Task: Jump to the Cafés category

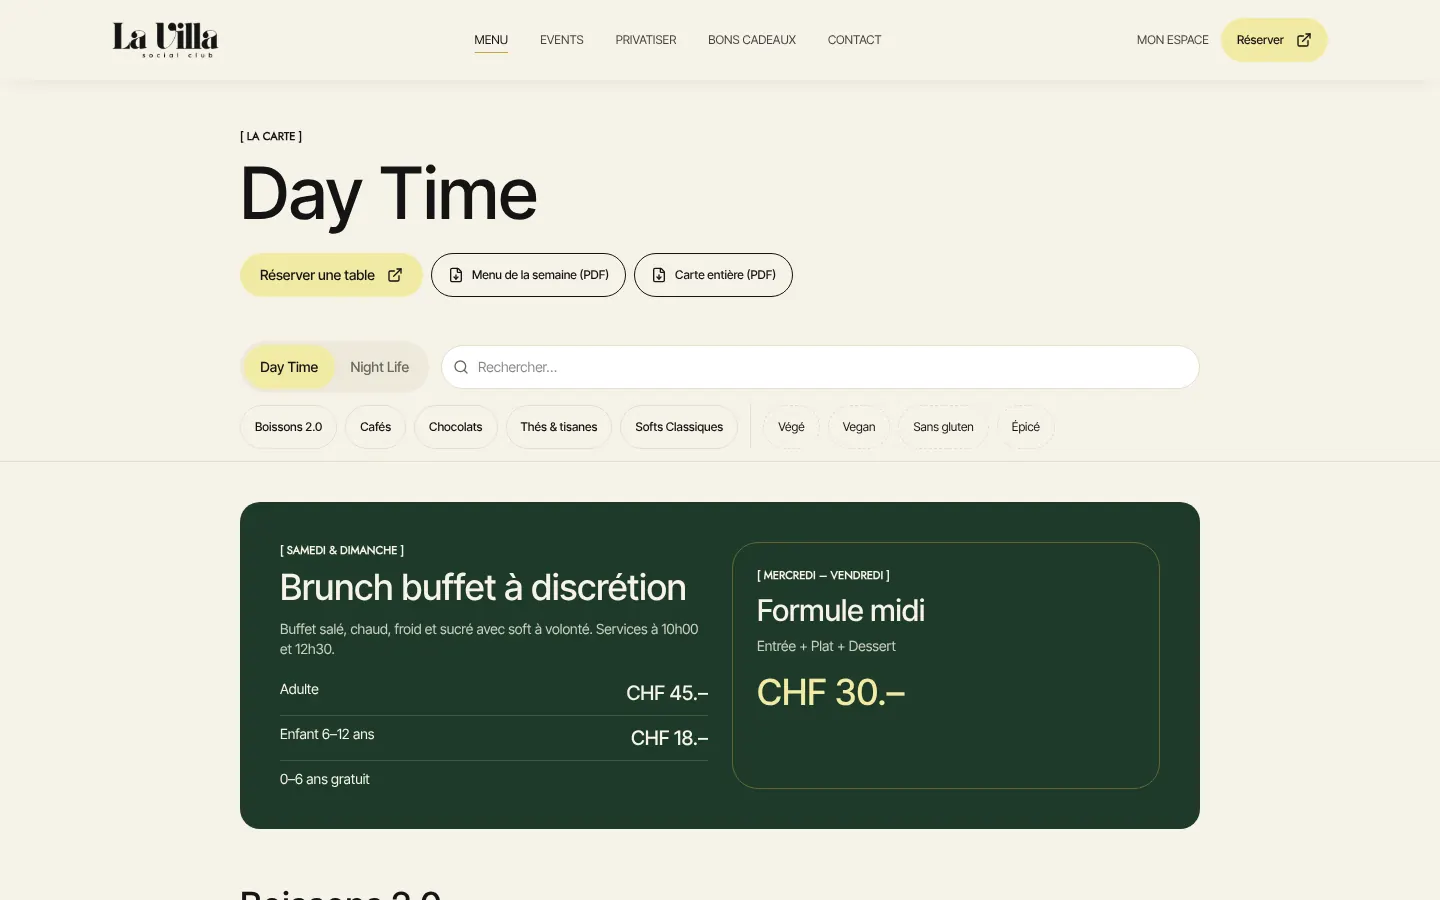Action: pos(375,427)
